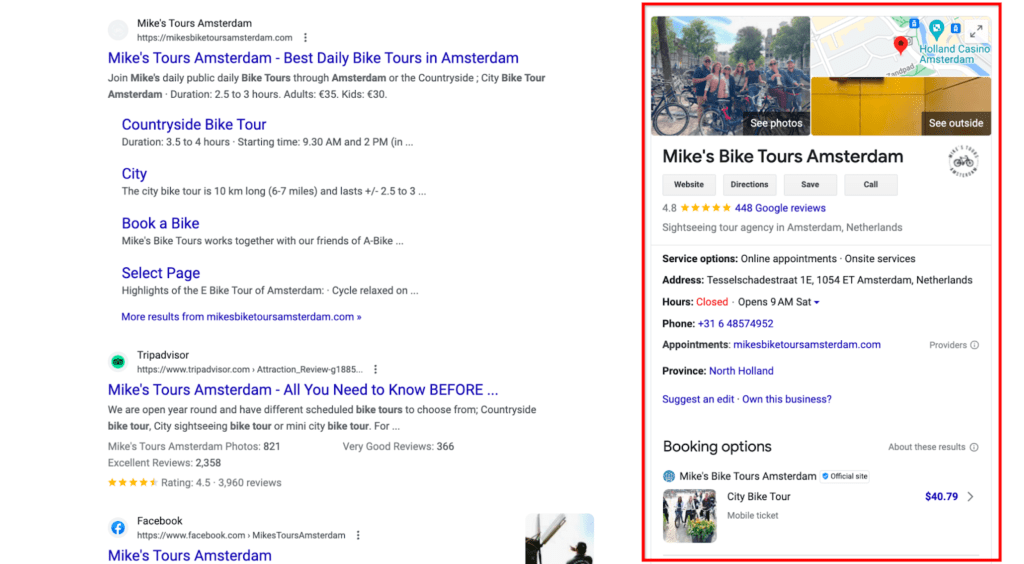Screen dimensions: 1024x564
Task: Expand the opening hours dropdown arrow
Action: (x=816, y=302)
